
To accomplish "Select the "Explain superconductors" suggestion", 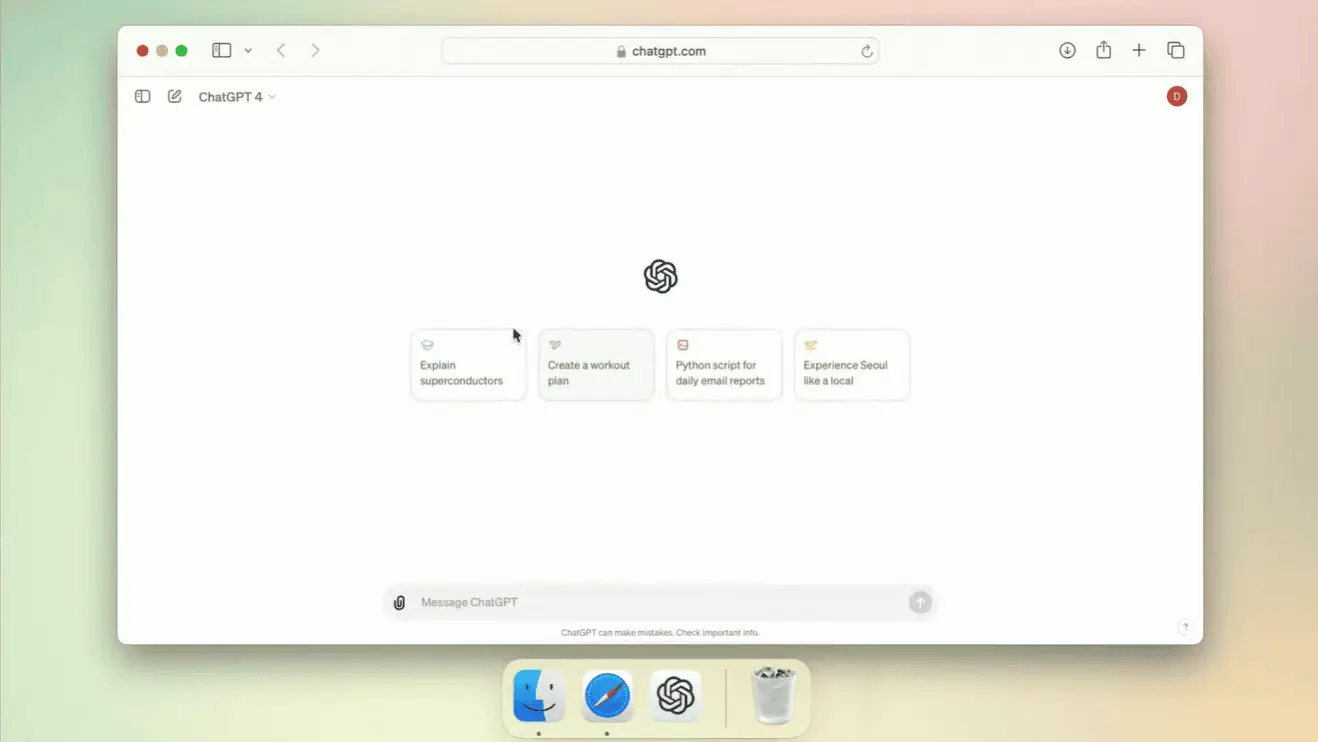I will 467,364.
